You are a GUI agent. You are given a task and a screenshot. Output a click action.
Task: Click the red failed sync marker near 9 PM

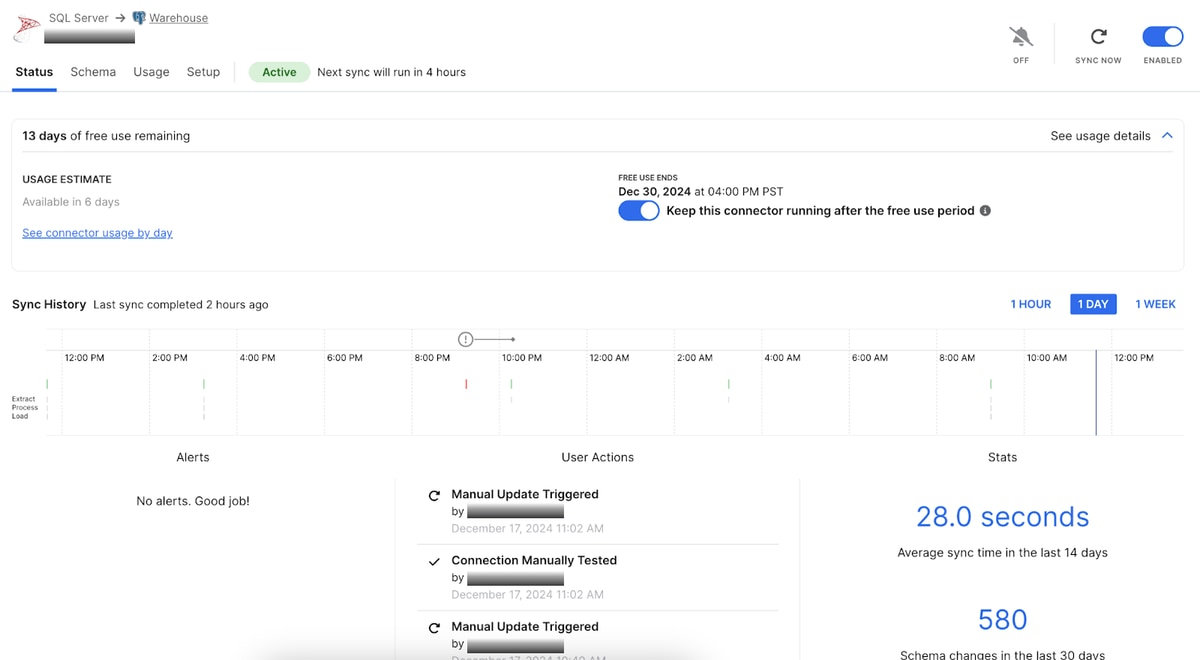[466, 384]
